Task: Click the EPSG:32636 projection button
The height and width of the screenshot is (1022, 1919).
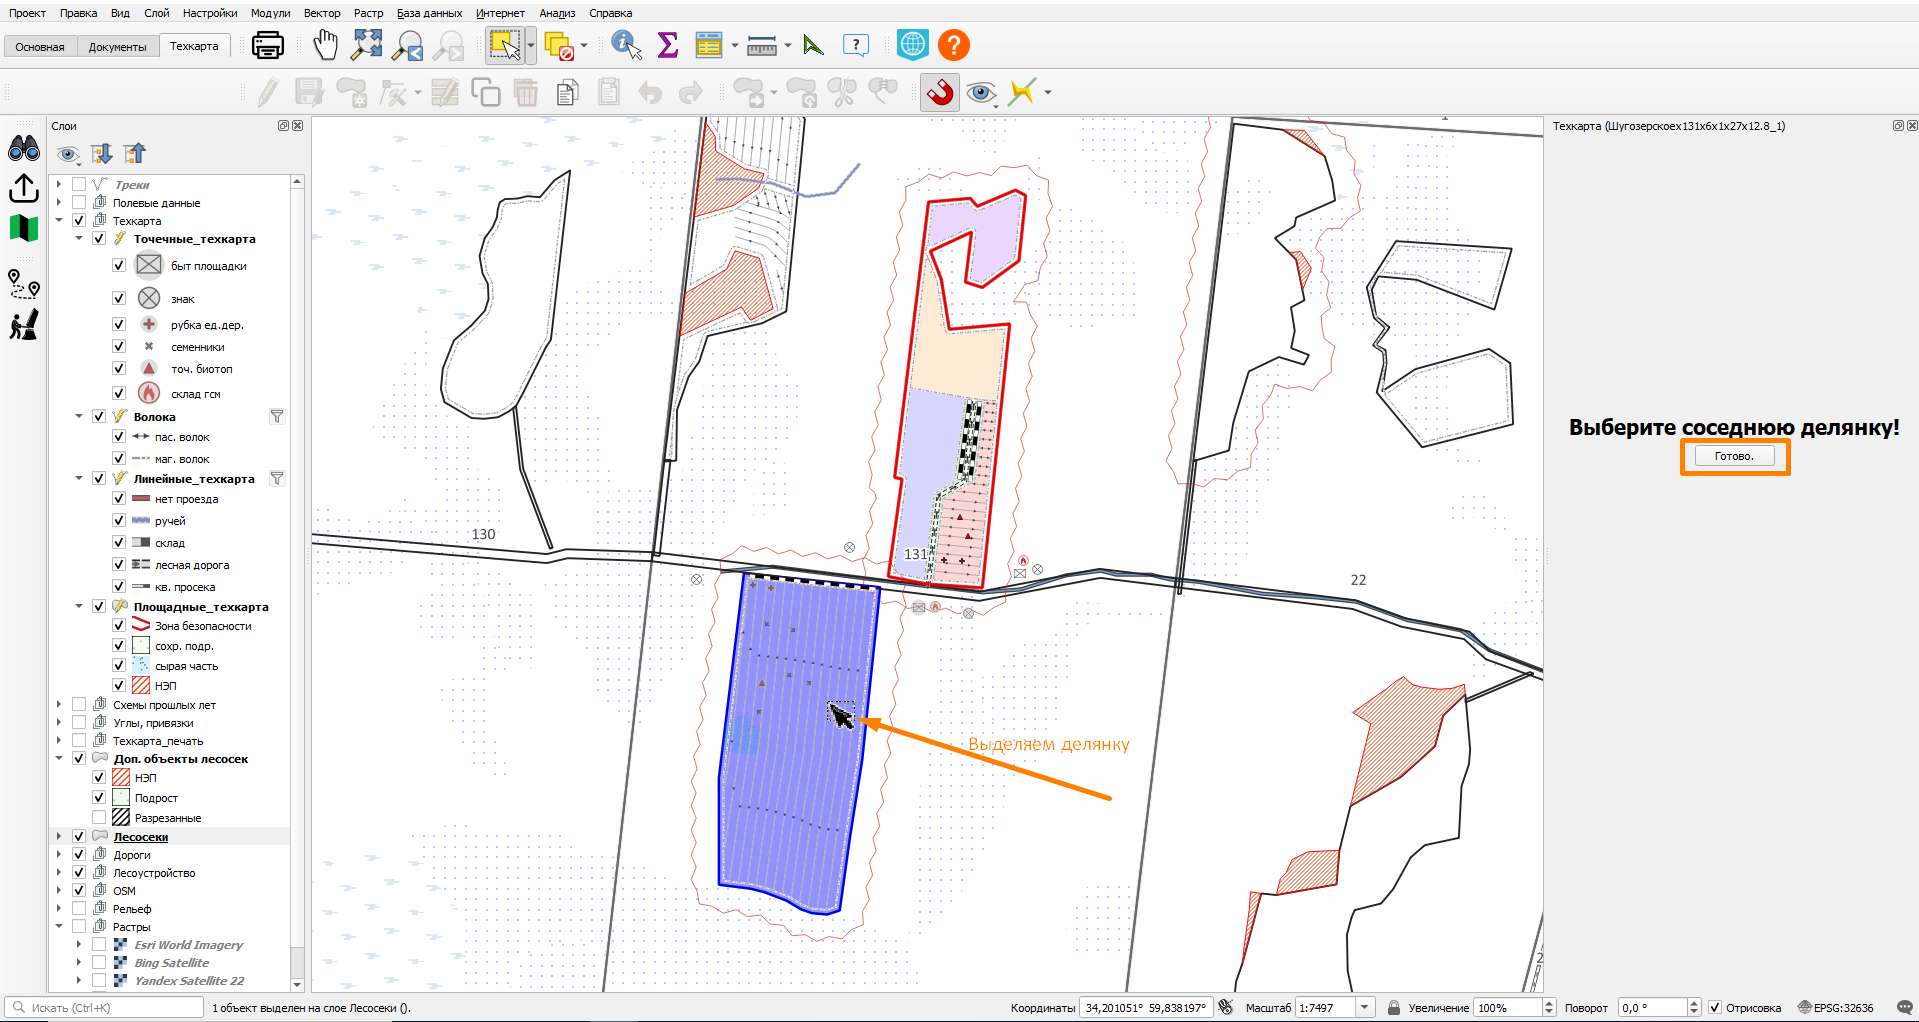Action: pos(1836,1008)
